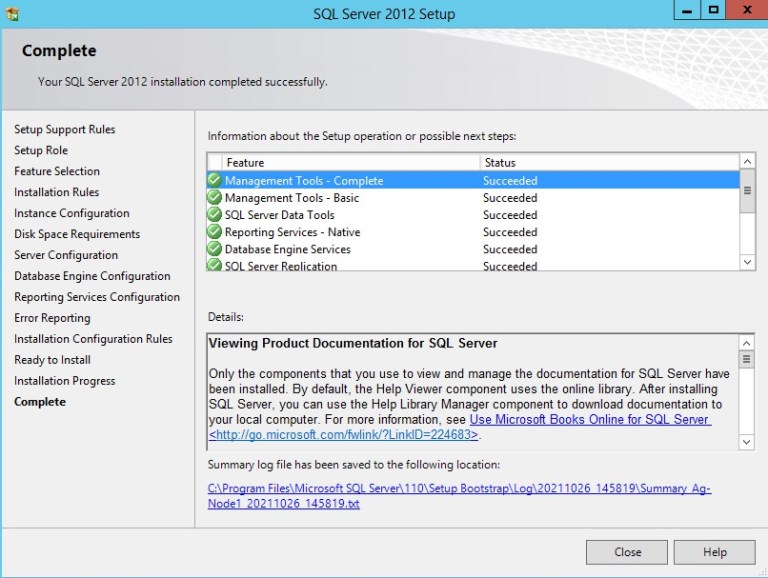Open the Use Microsoft Books Online link
The image size is (768, 578).
pos(590,420)
